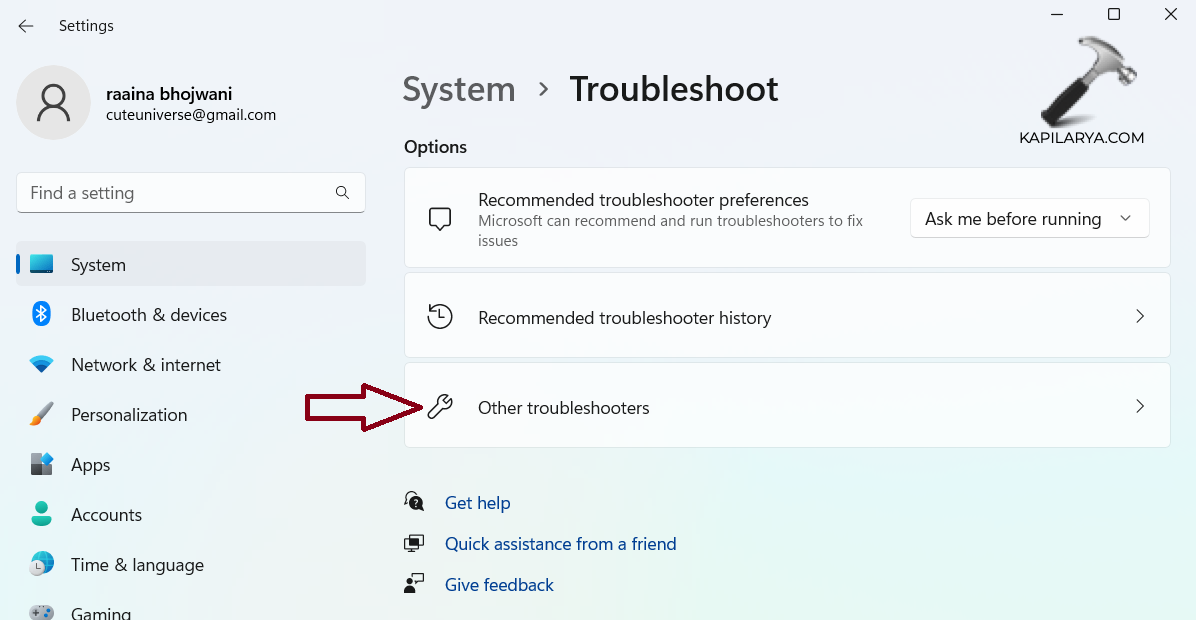Image resolution: width=1196 pixels, height=620 pixels.
Task: Open the Ask me before running dropdown
Action: [x=1029, y=219]
